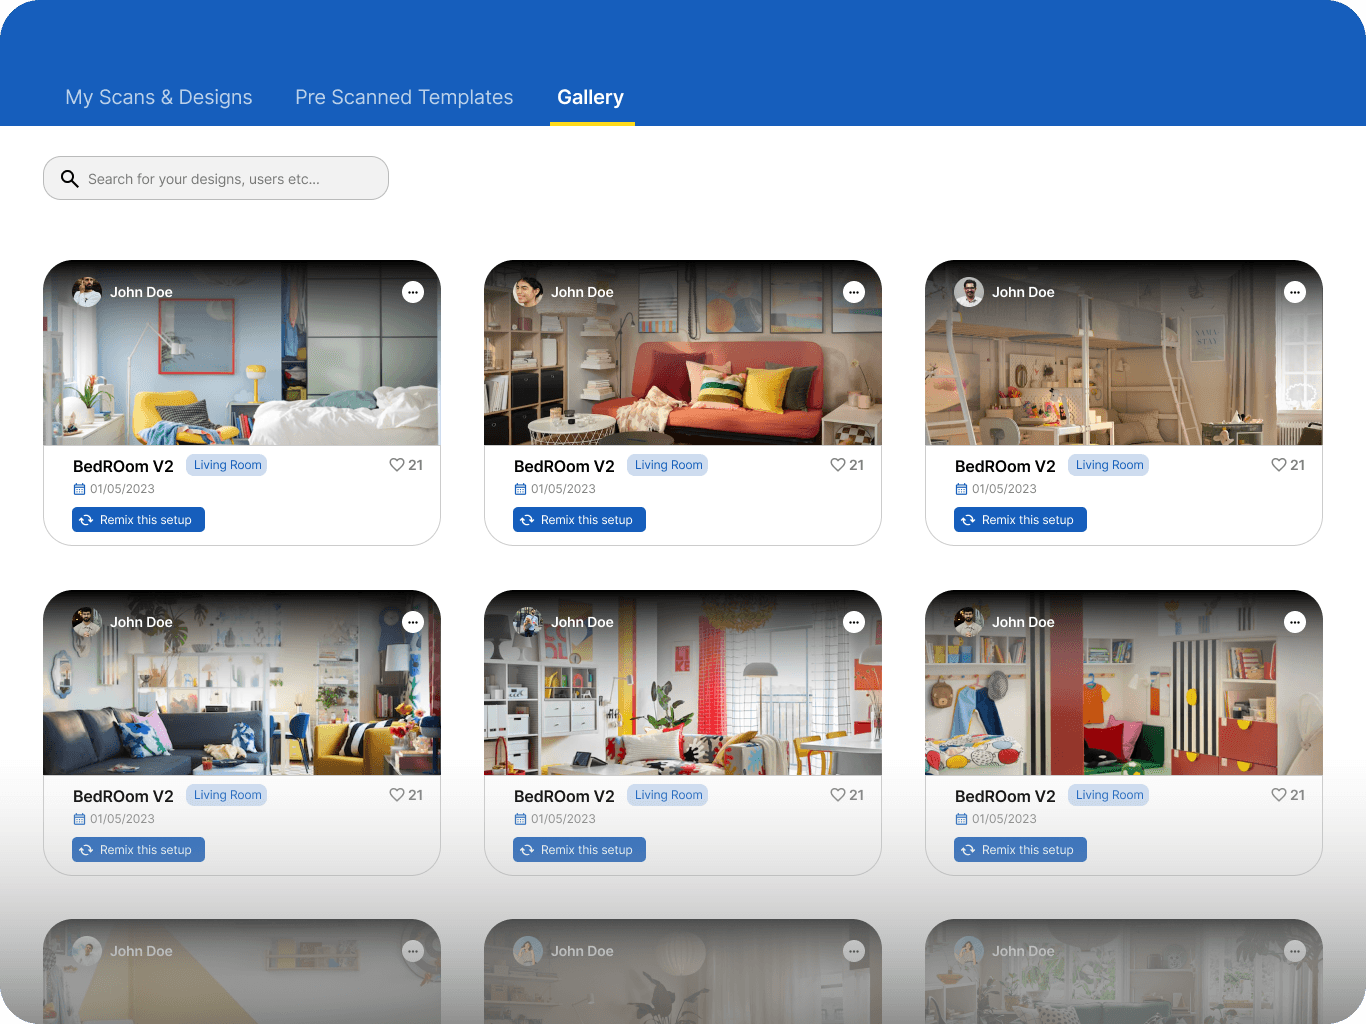Click John Doe's avatar on the loft bed card

[x=969, y=292]
